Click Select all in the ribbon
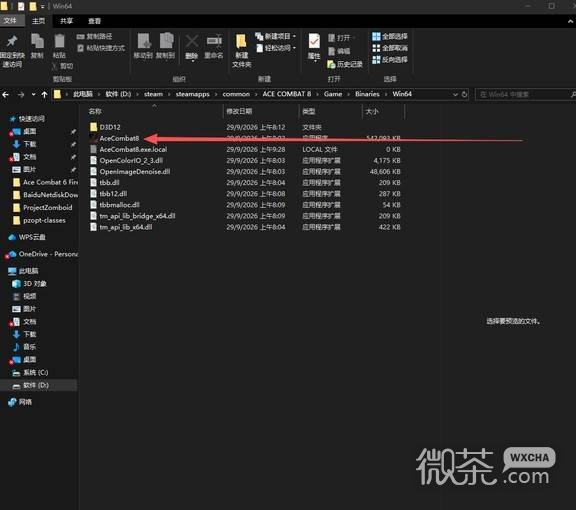This screenshot has width=576, height=510. click(x=390, y=36)
